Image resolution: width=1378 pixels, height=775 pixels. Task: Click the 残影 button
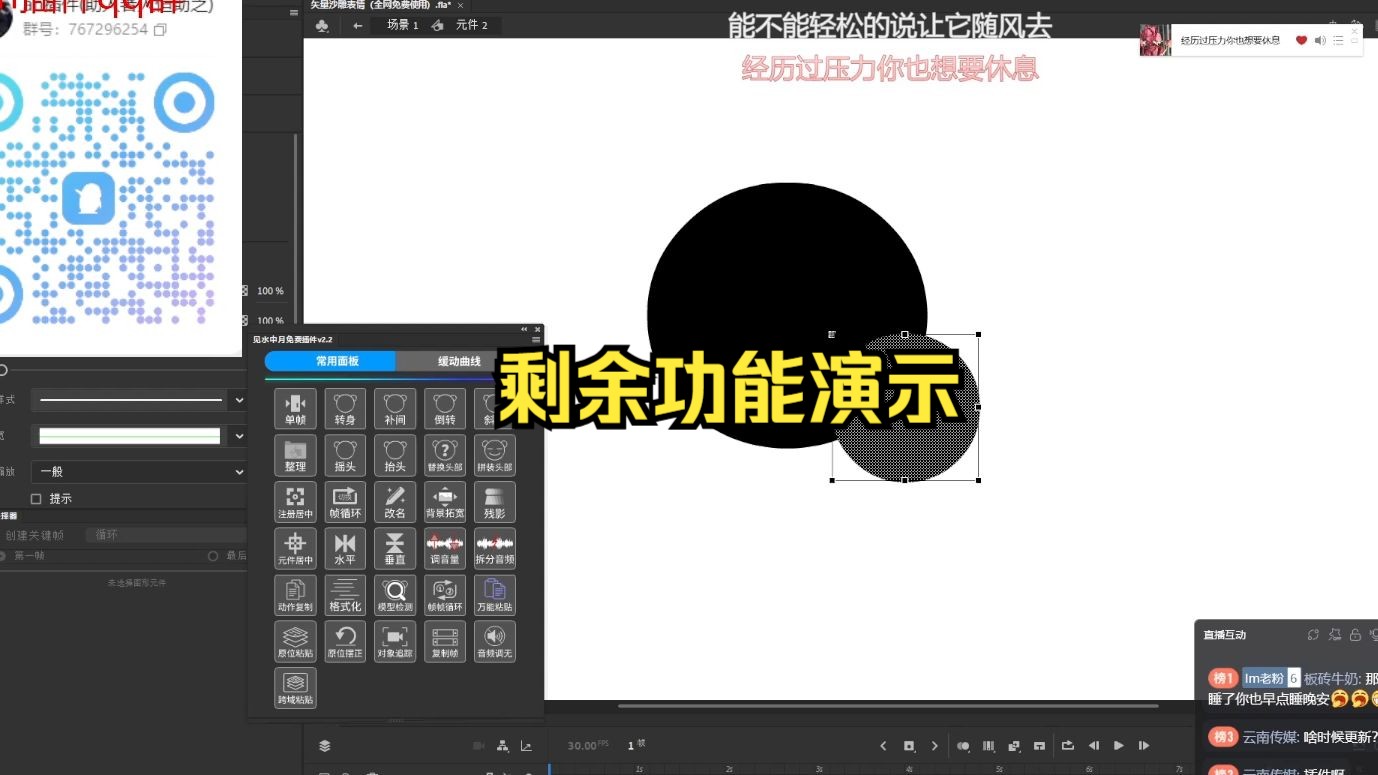tap(495, 502)
